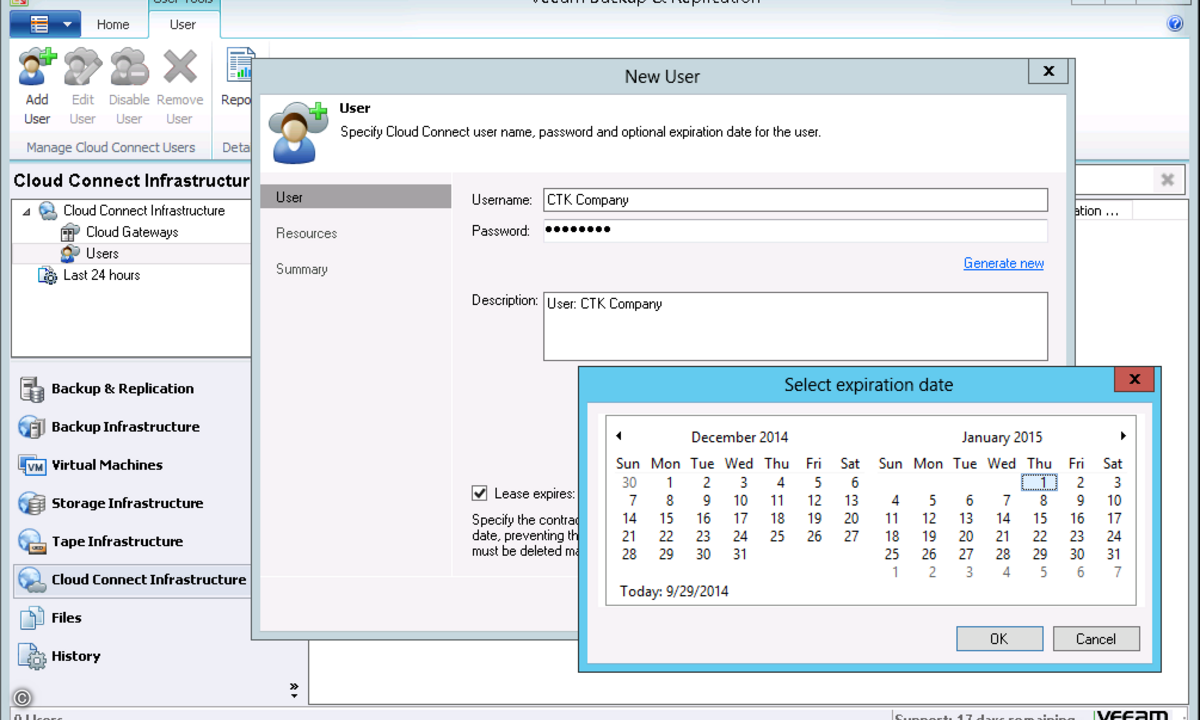
Task: Select Last 24 hours tree node
Action: [x=101, y=275]
